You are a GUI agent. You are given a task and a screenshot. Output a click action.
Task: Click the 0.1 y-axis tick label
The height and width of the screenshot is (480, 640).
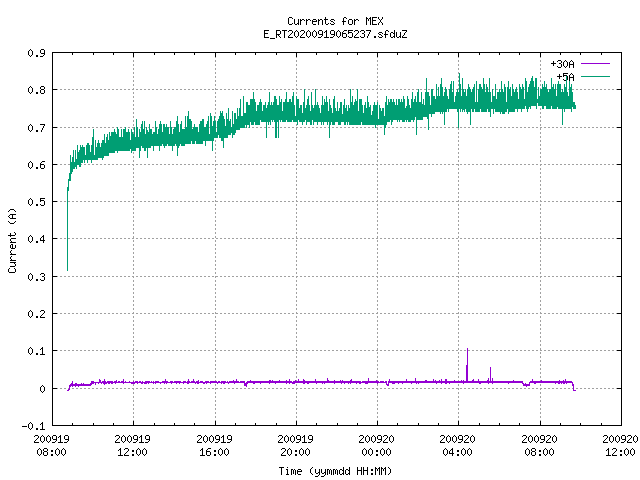coord(36,351)
